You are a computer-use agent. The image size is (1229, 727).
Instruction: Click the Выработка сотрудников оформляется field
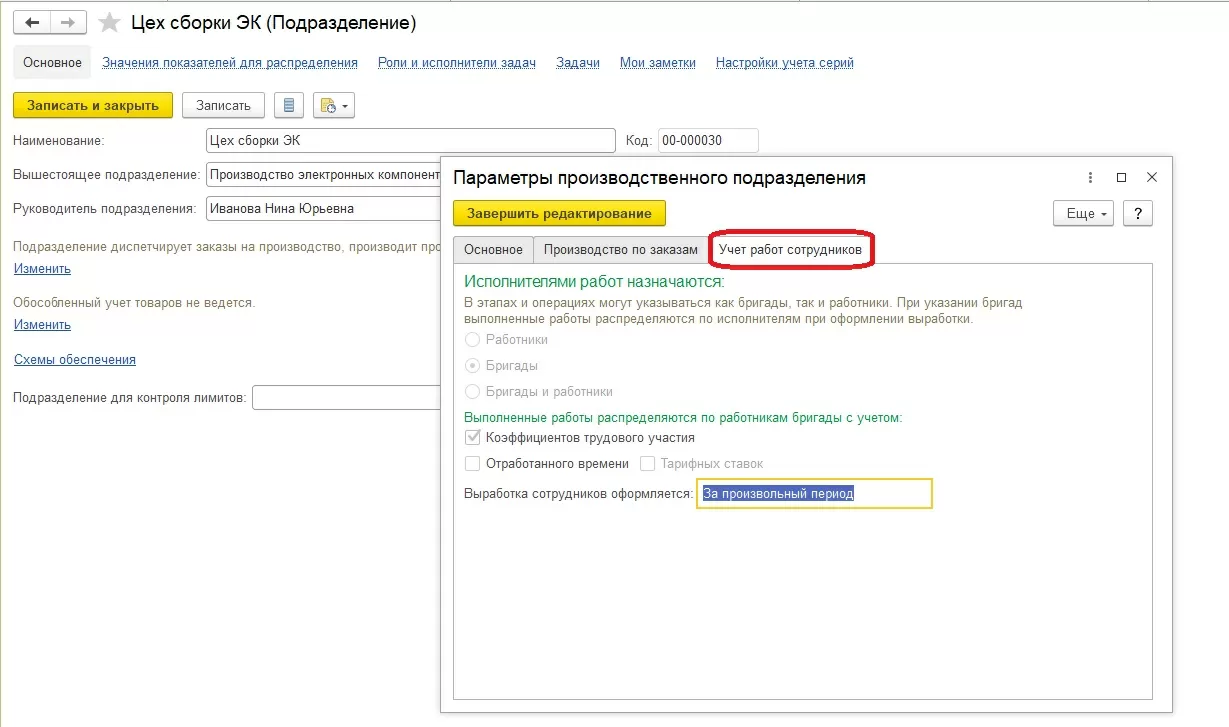815,494
